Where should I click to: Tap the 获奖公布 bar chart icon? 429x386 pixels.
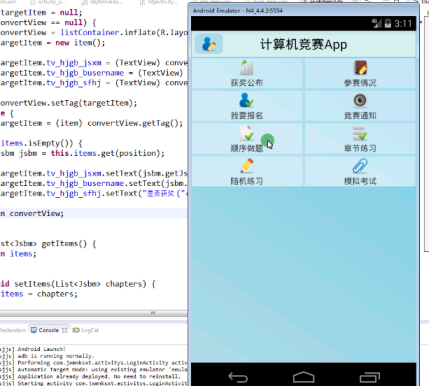(x=247, y=68)
